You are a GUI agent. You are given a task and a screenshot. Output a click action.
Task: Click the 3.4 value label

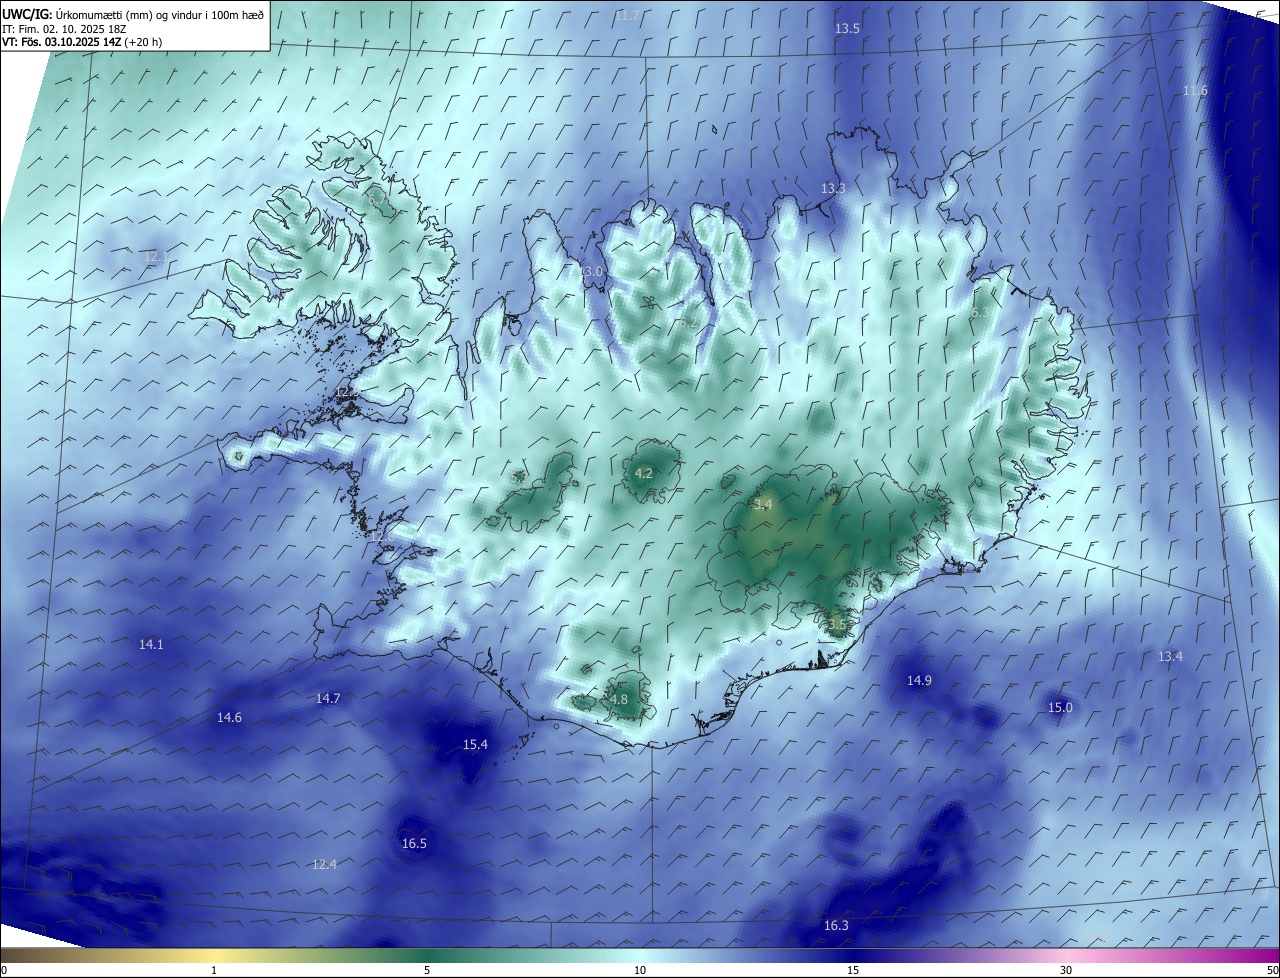click(764, 505)
